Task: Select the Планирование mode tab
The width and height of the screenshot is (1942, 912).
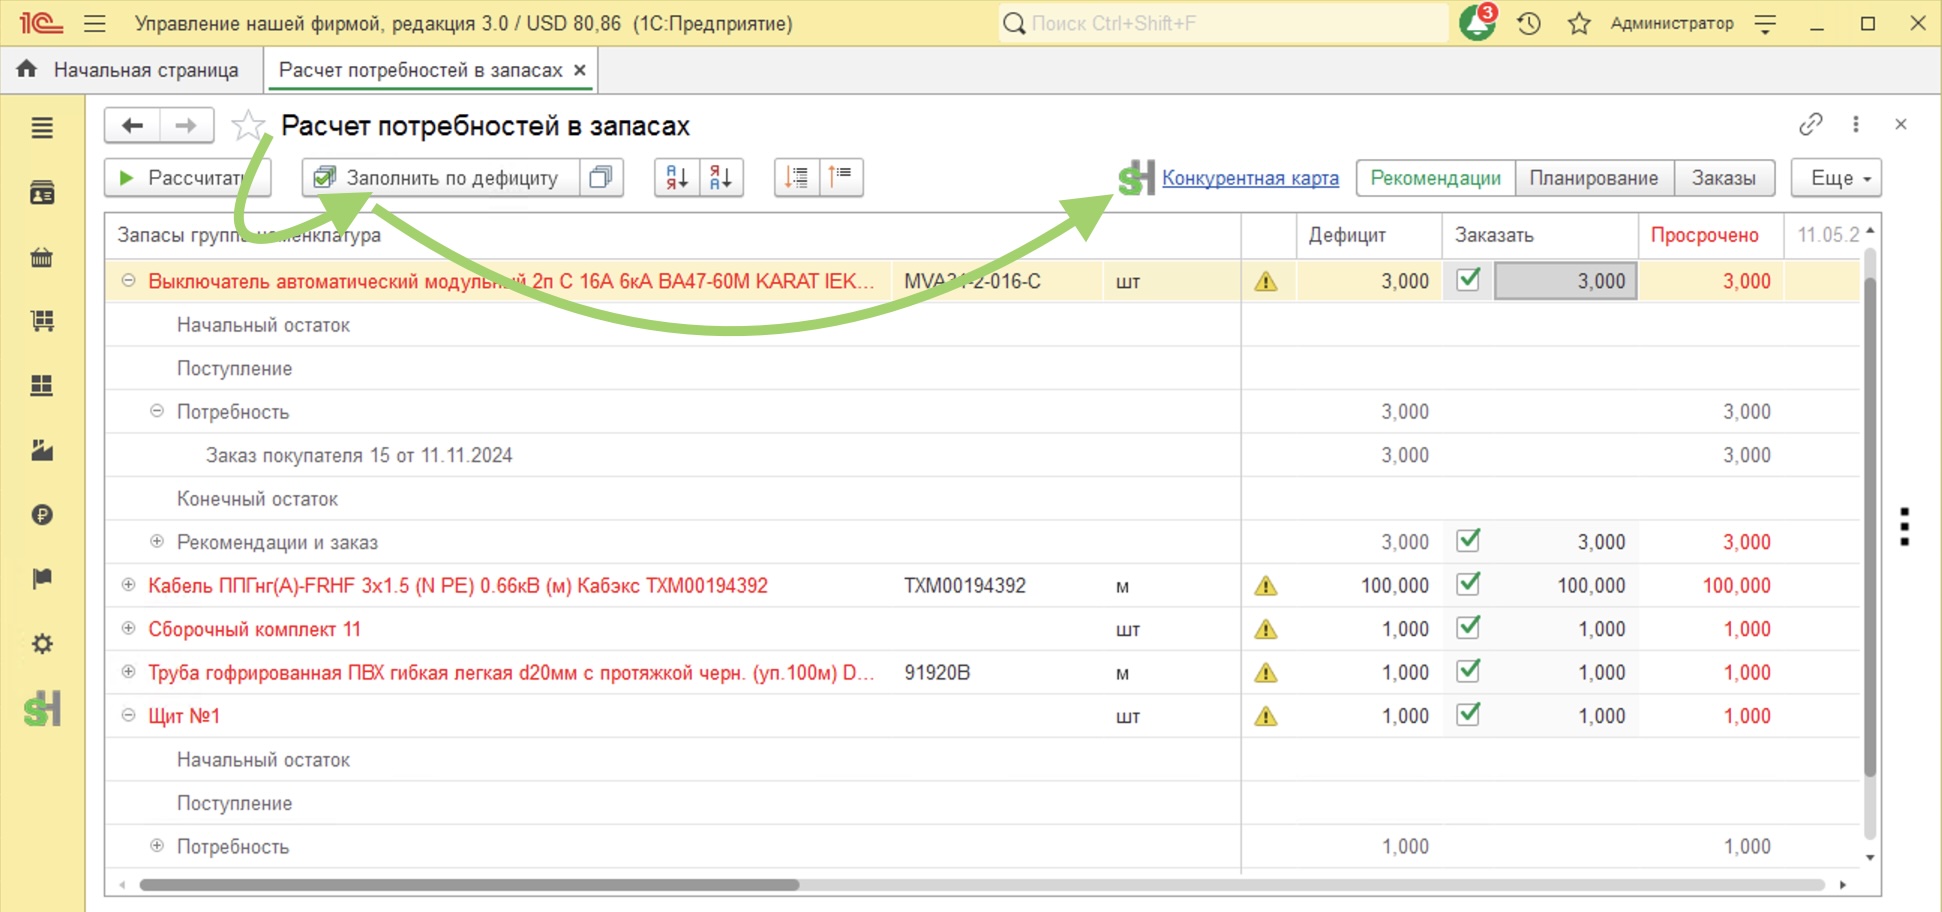Action: [1594, 178]
